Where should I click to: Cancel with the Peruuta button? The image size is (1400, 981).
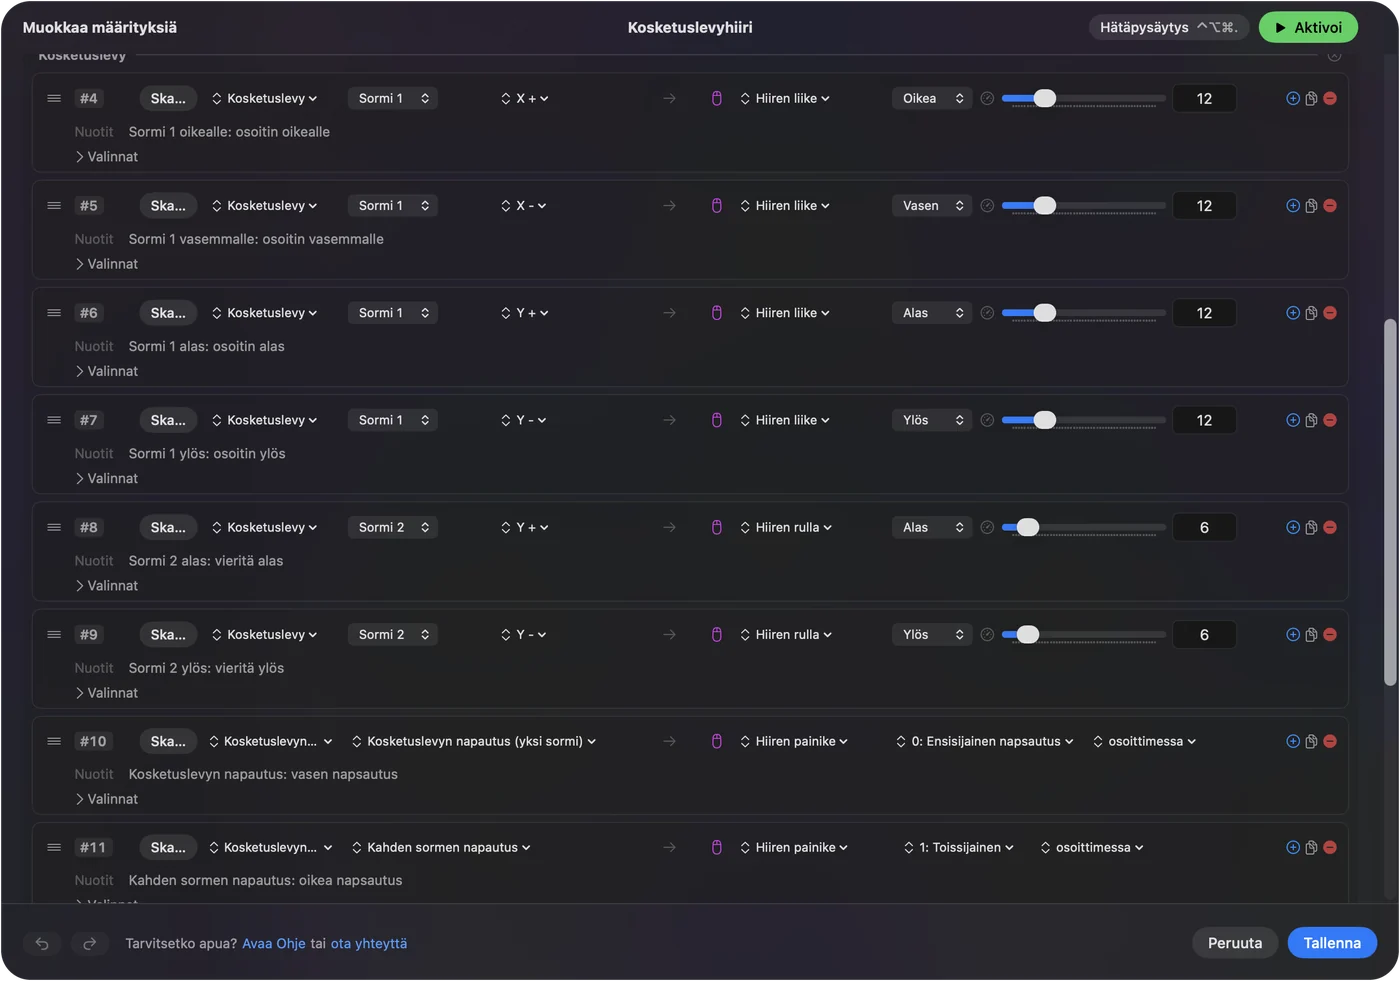pos(1235,943)
